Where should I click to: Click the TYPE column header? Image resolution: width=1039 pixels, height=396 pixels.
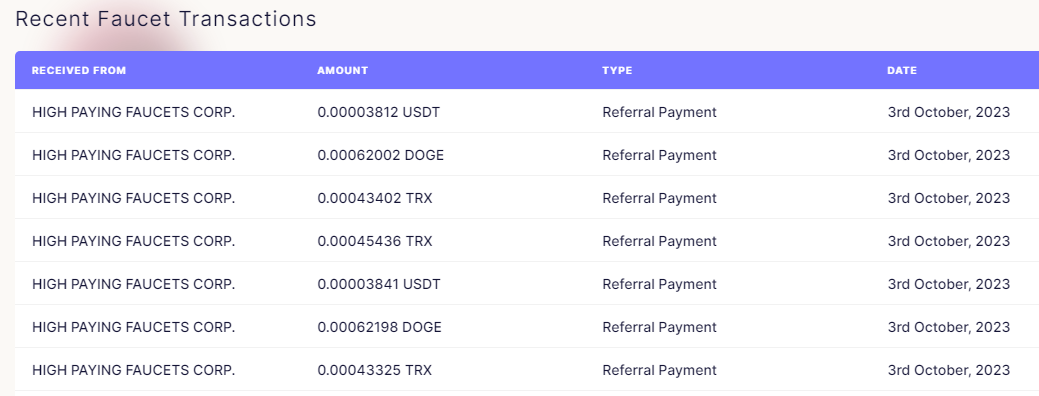coord(617,70)
